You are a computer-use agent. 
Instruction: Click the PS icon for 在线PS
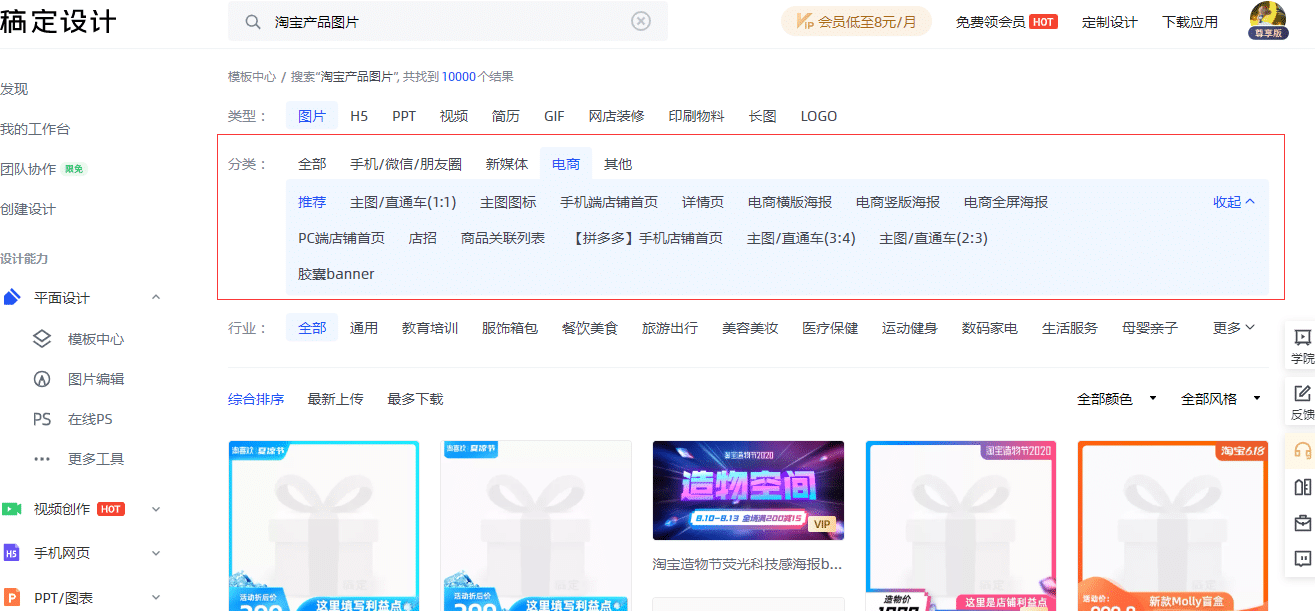[42, 419]
